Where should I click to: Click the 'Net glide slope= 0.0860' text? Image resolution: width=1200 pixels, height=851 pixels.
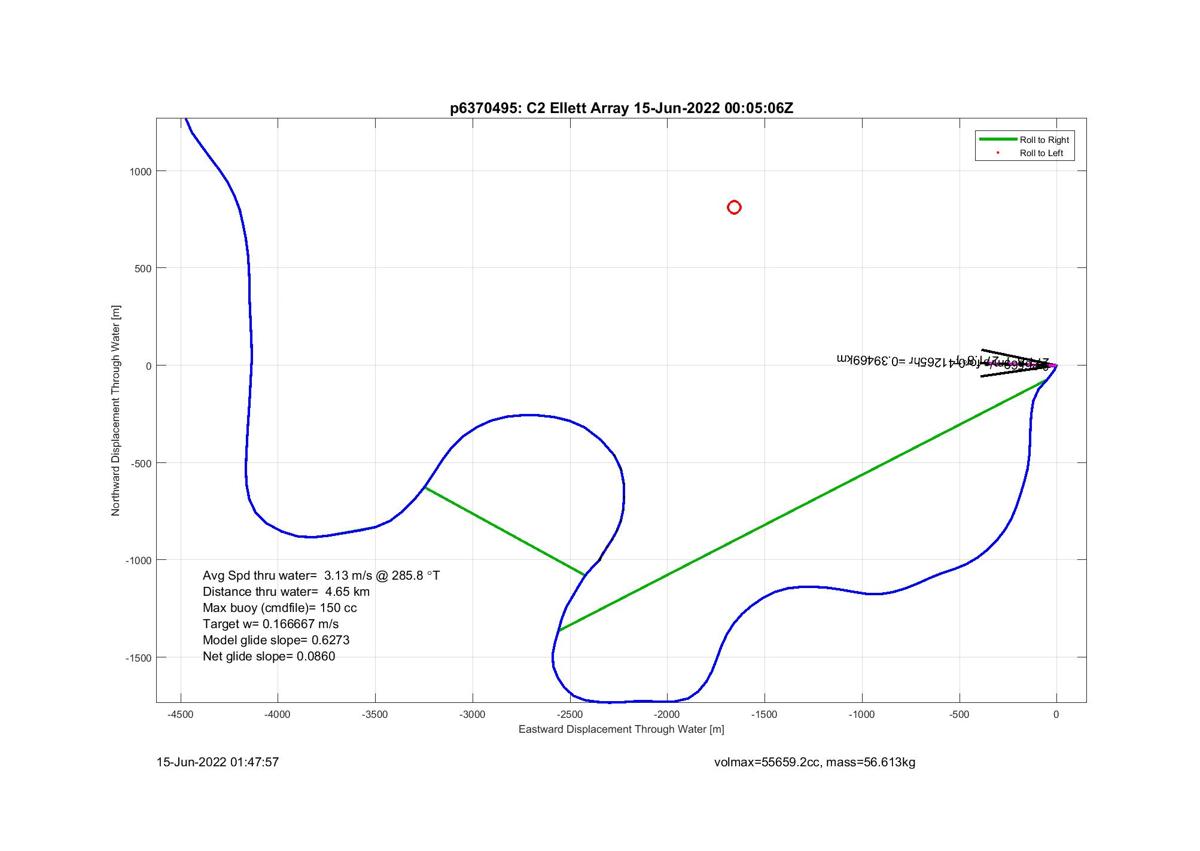[x=269, y=656]
